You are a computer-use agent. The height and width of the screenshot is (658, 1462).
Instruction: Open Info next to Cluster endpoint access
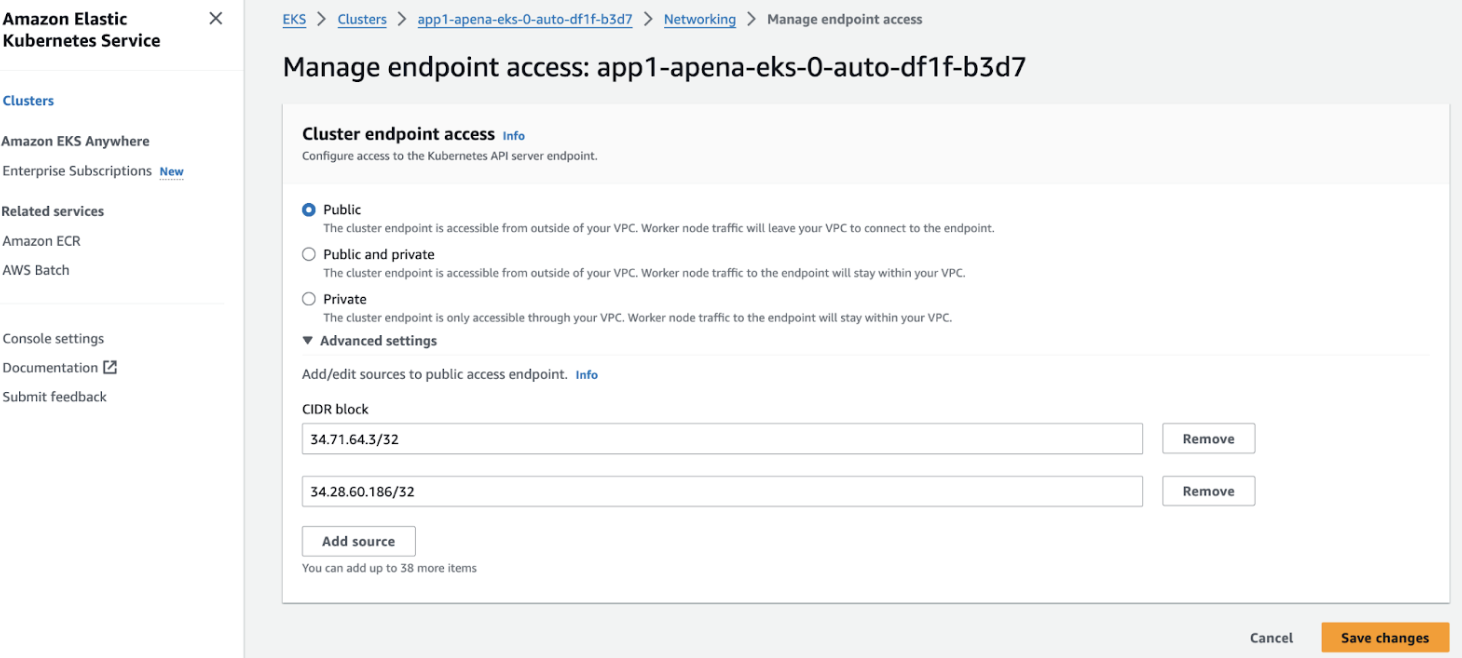pyautogui.click(x=513, y=136)
